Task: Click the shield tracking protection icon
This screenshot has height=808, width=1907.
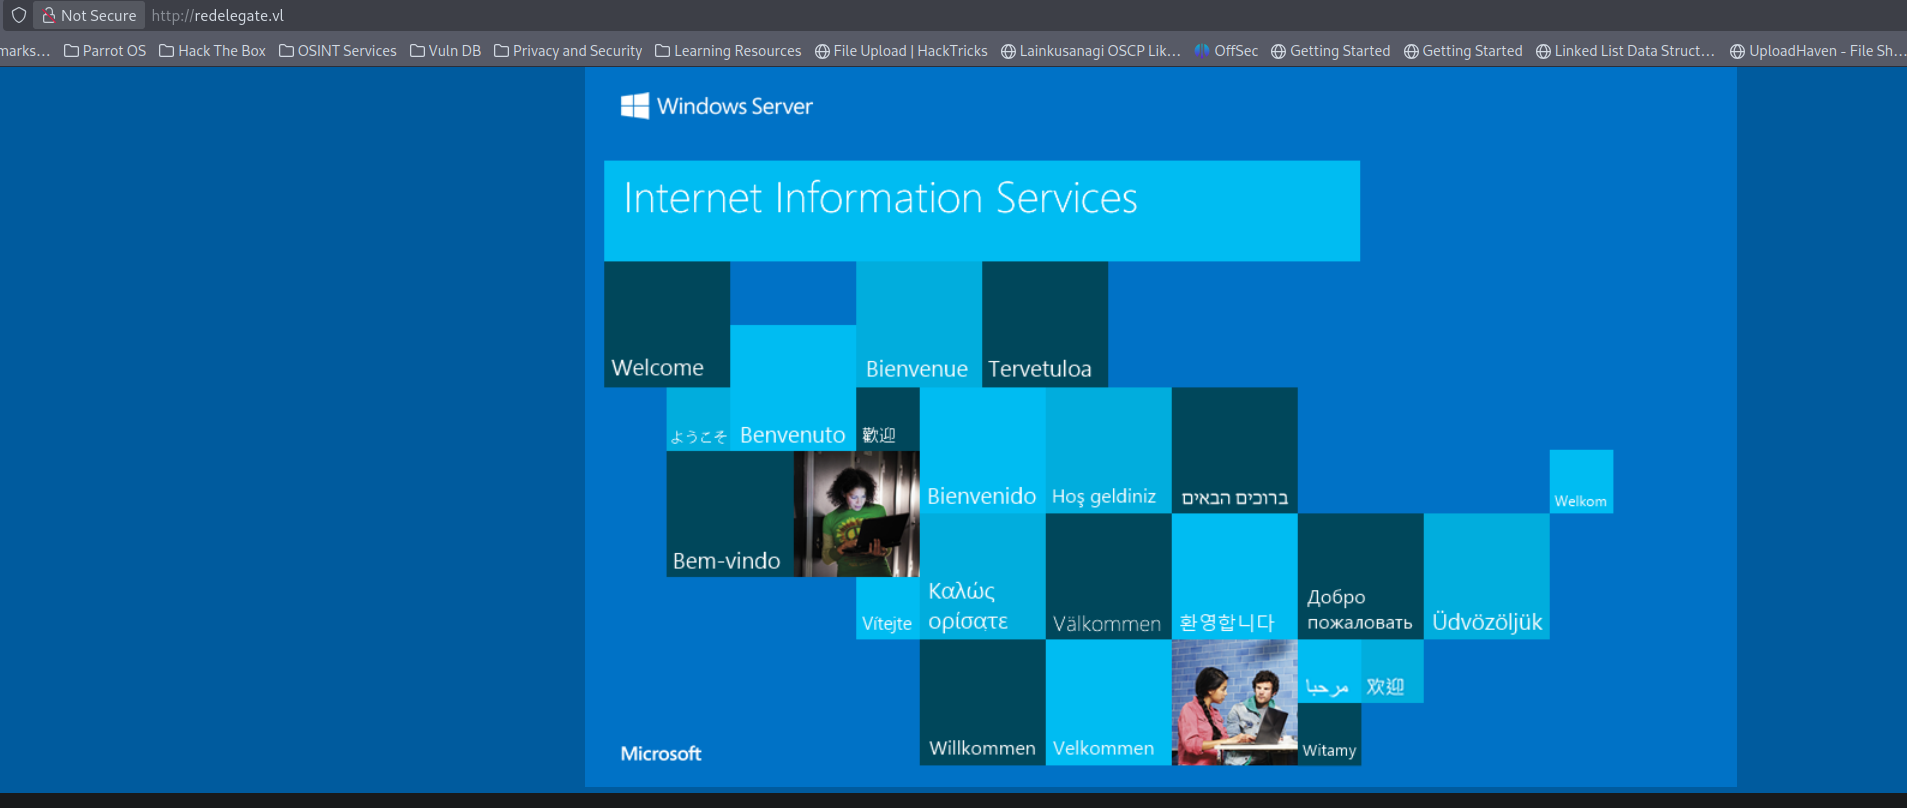Action: click(x=19, y=15)
